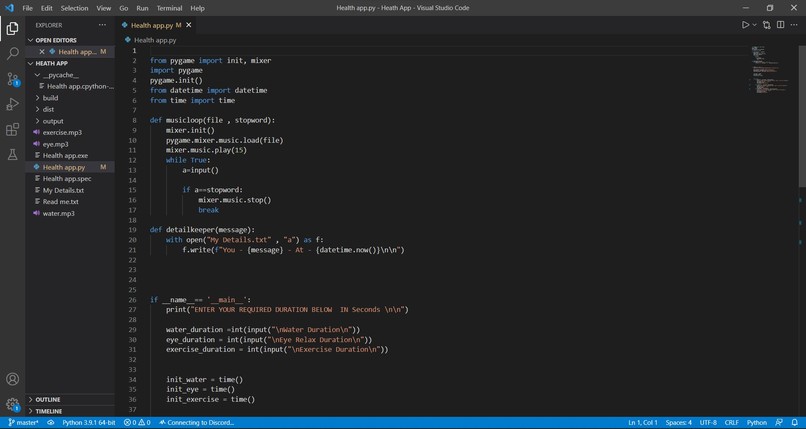Open notifications bell in status bar
The height and width of the screenshot is (429, 806).
coord(794,422)
